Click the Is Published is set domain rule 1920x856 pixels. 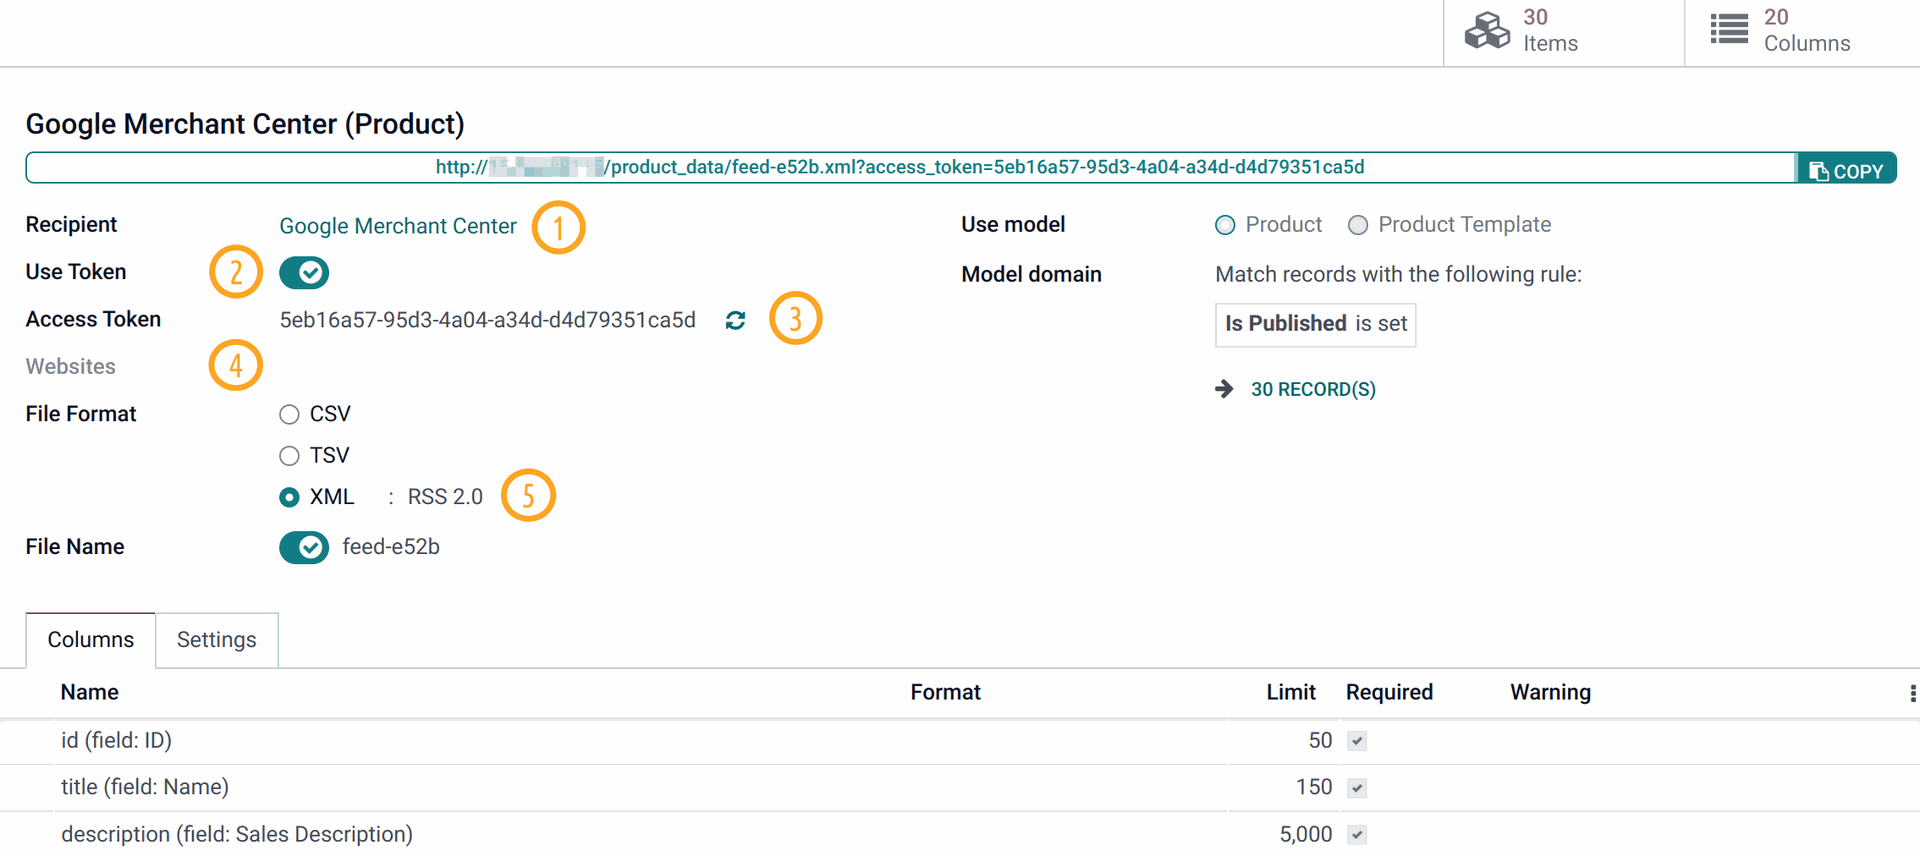1315,324
